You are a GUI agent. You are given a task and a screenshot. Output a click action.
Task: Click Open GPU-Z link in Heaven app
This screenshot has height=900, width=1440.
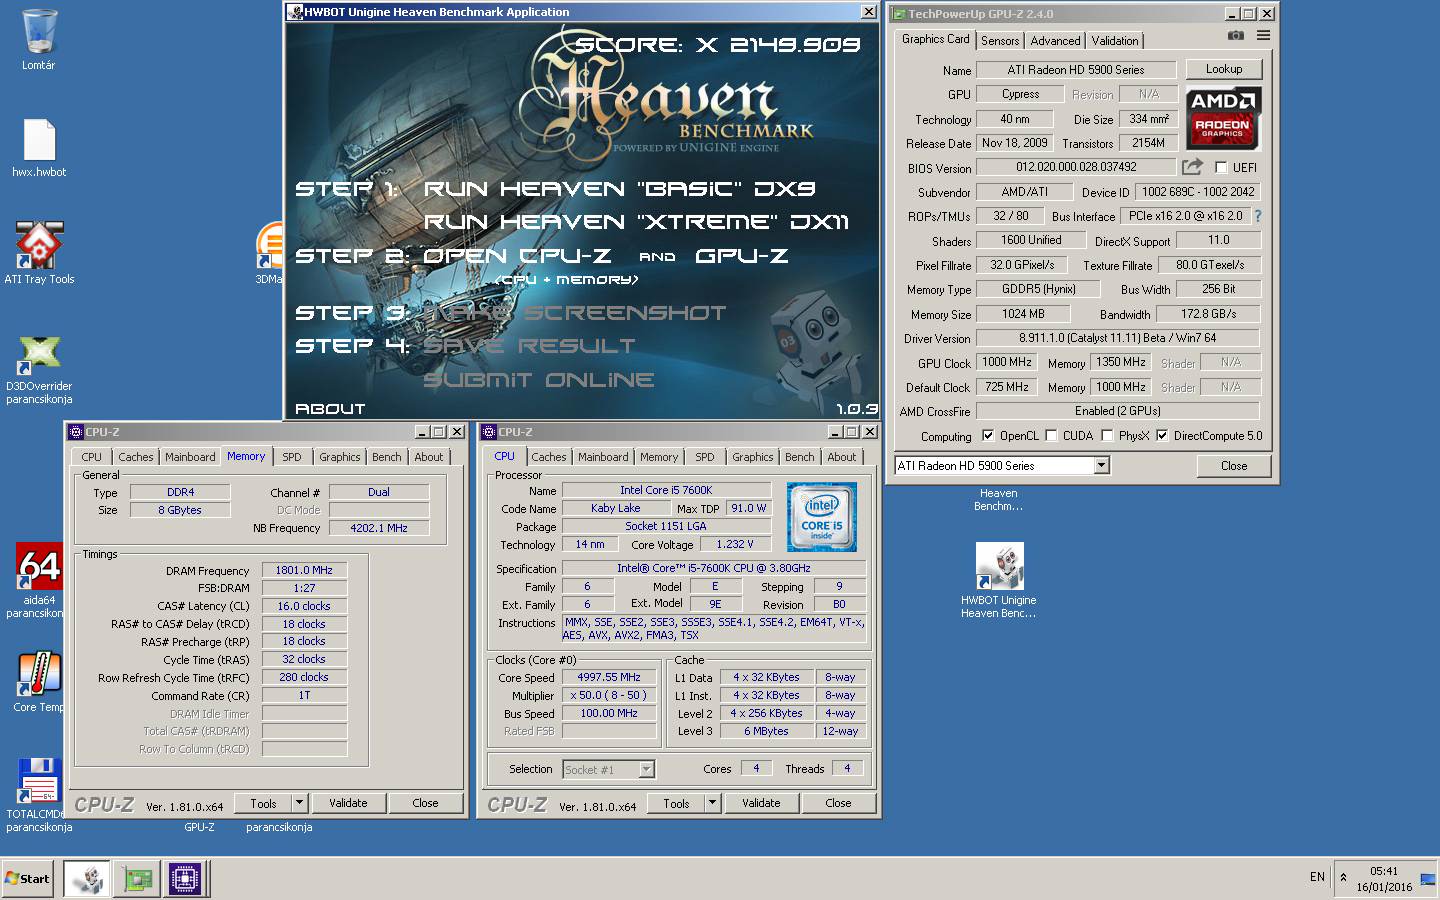(741, 256)
